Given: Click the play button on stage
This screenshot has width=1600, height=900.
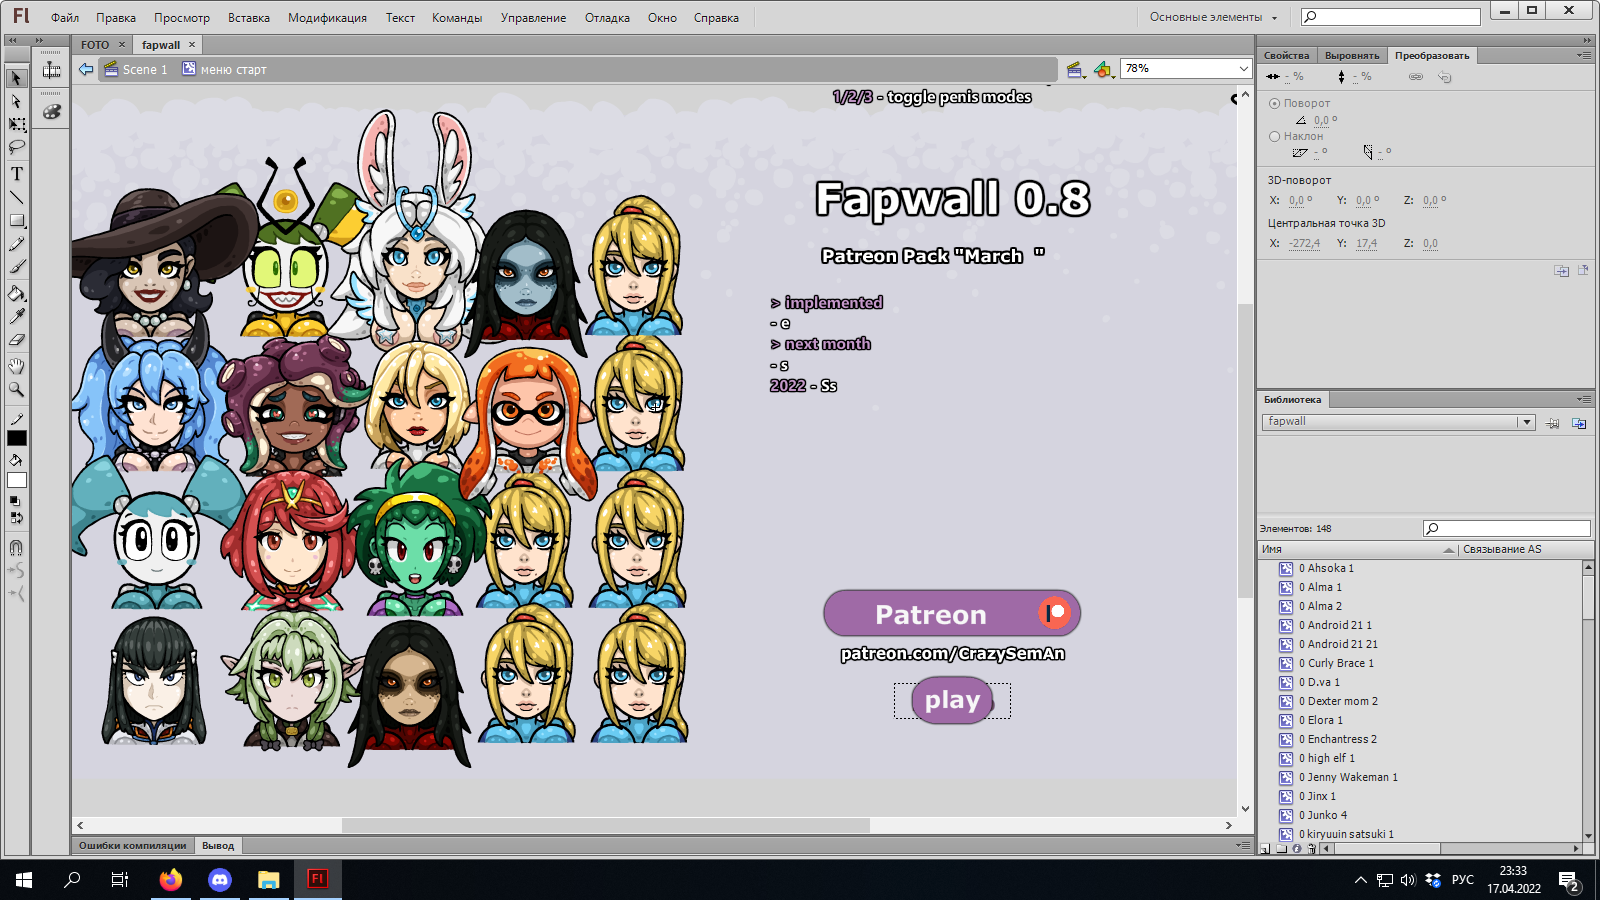Looking at the screenshot, I should tap(952, 700).
